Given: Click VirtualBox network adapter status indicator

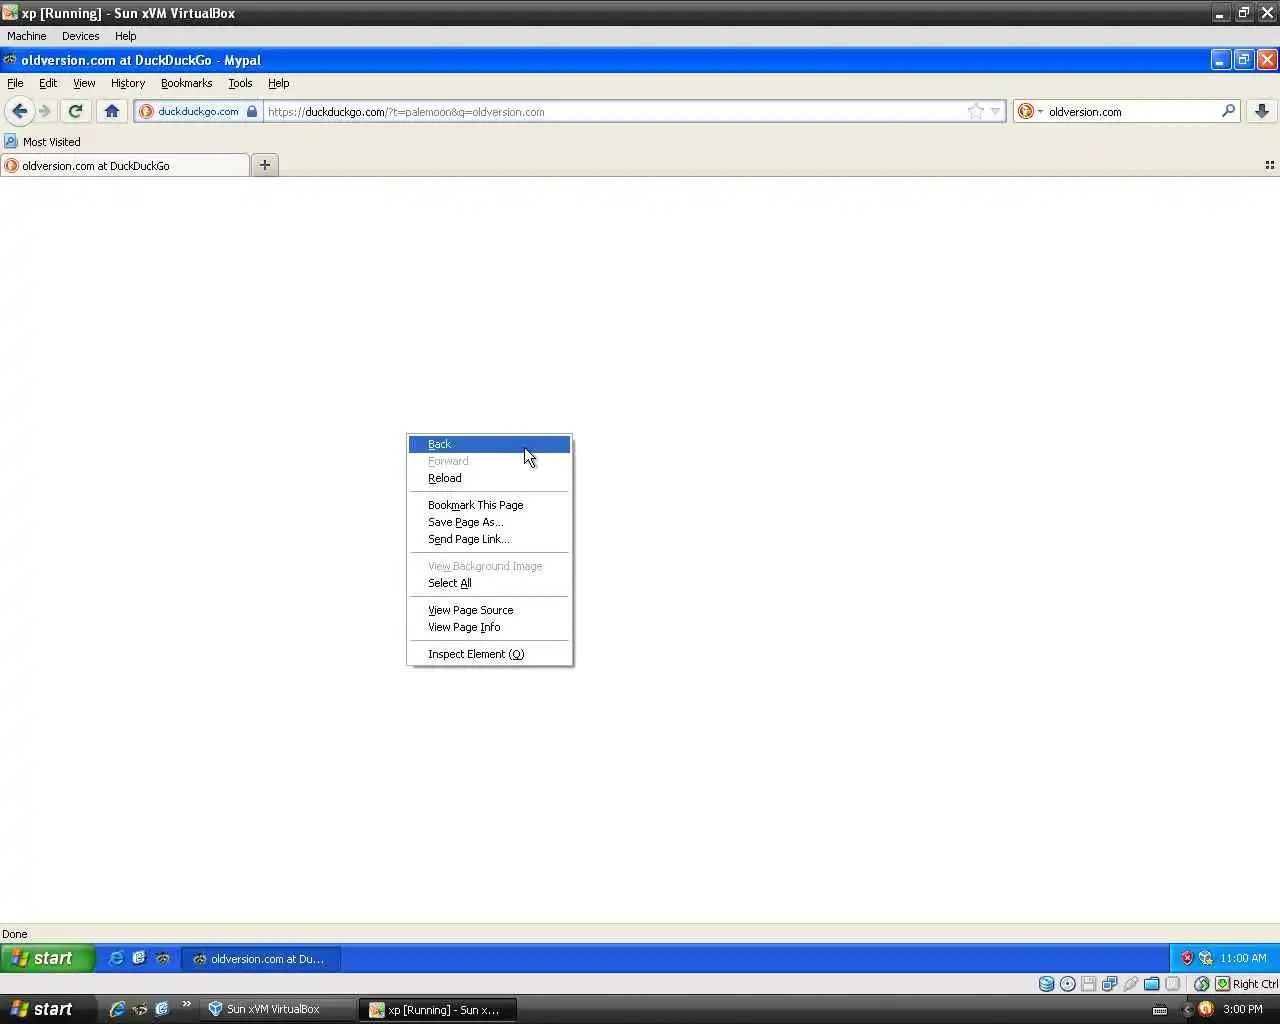Looking at the screenshot, I should [1110, 984].
